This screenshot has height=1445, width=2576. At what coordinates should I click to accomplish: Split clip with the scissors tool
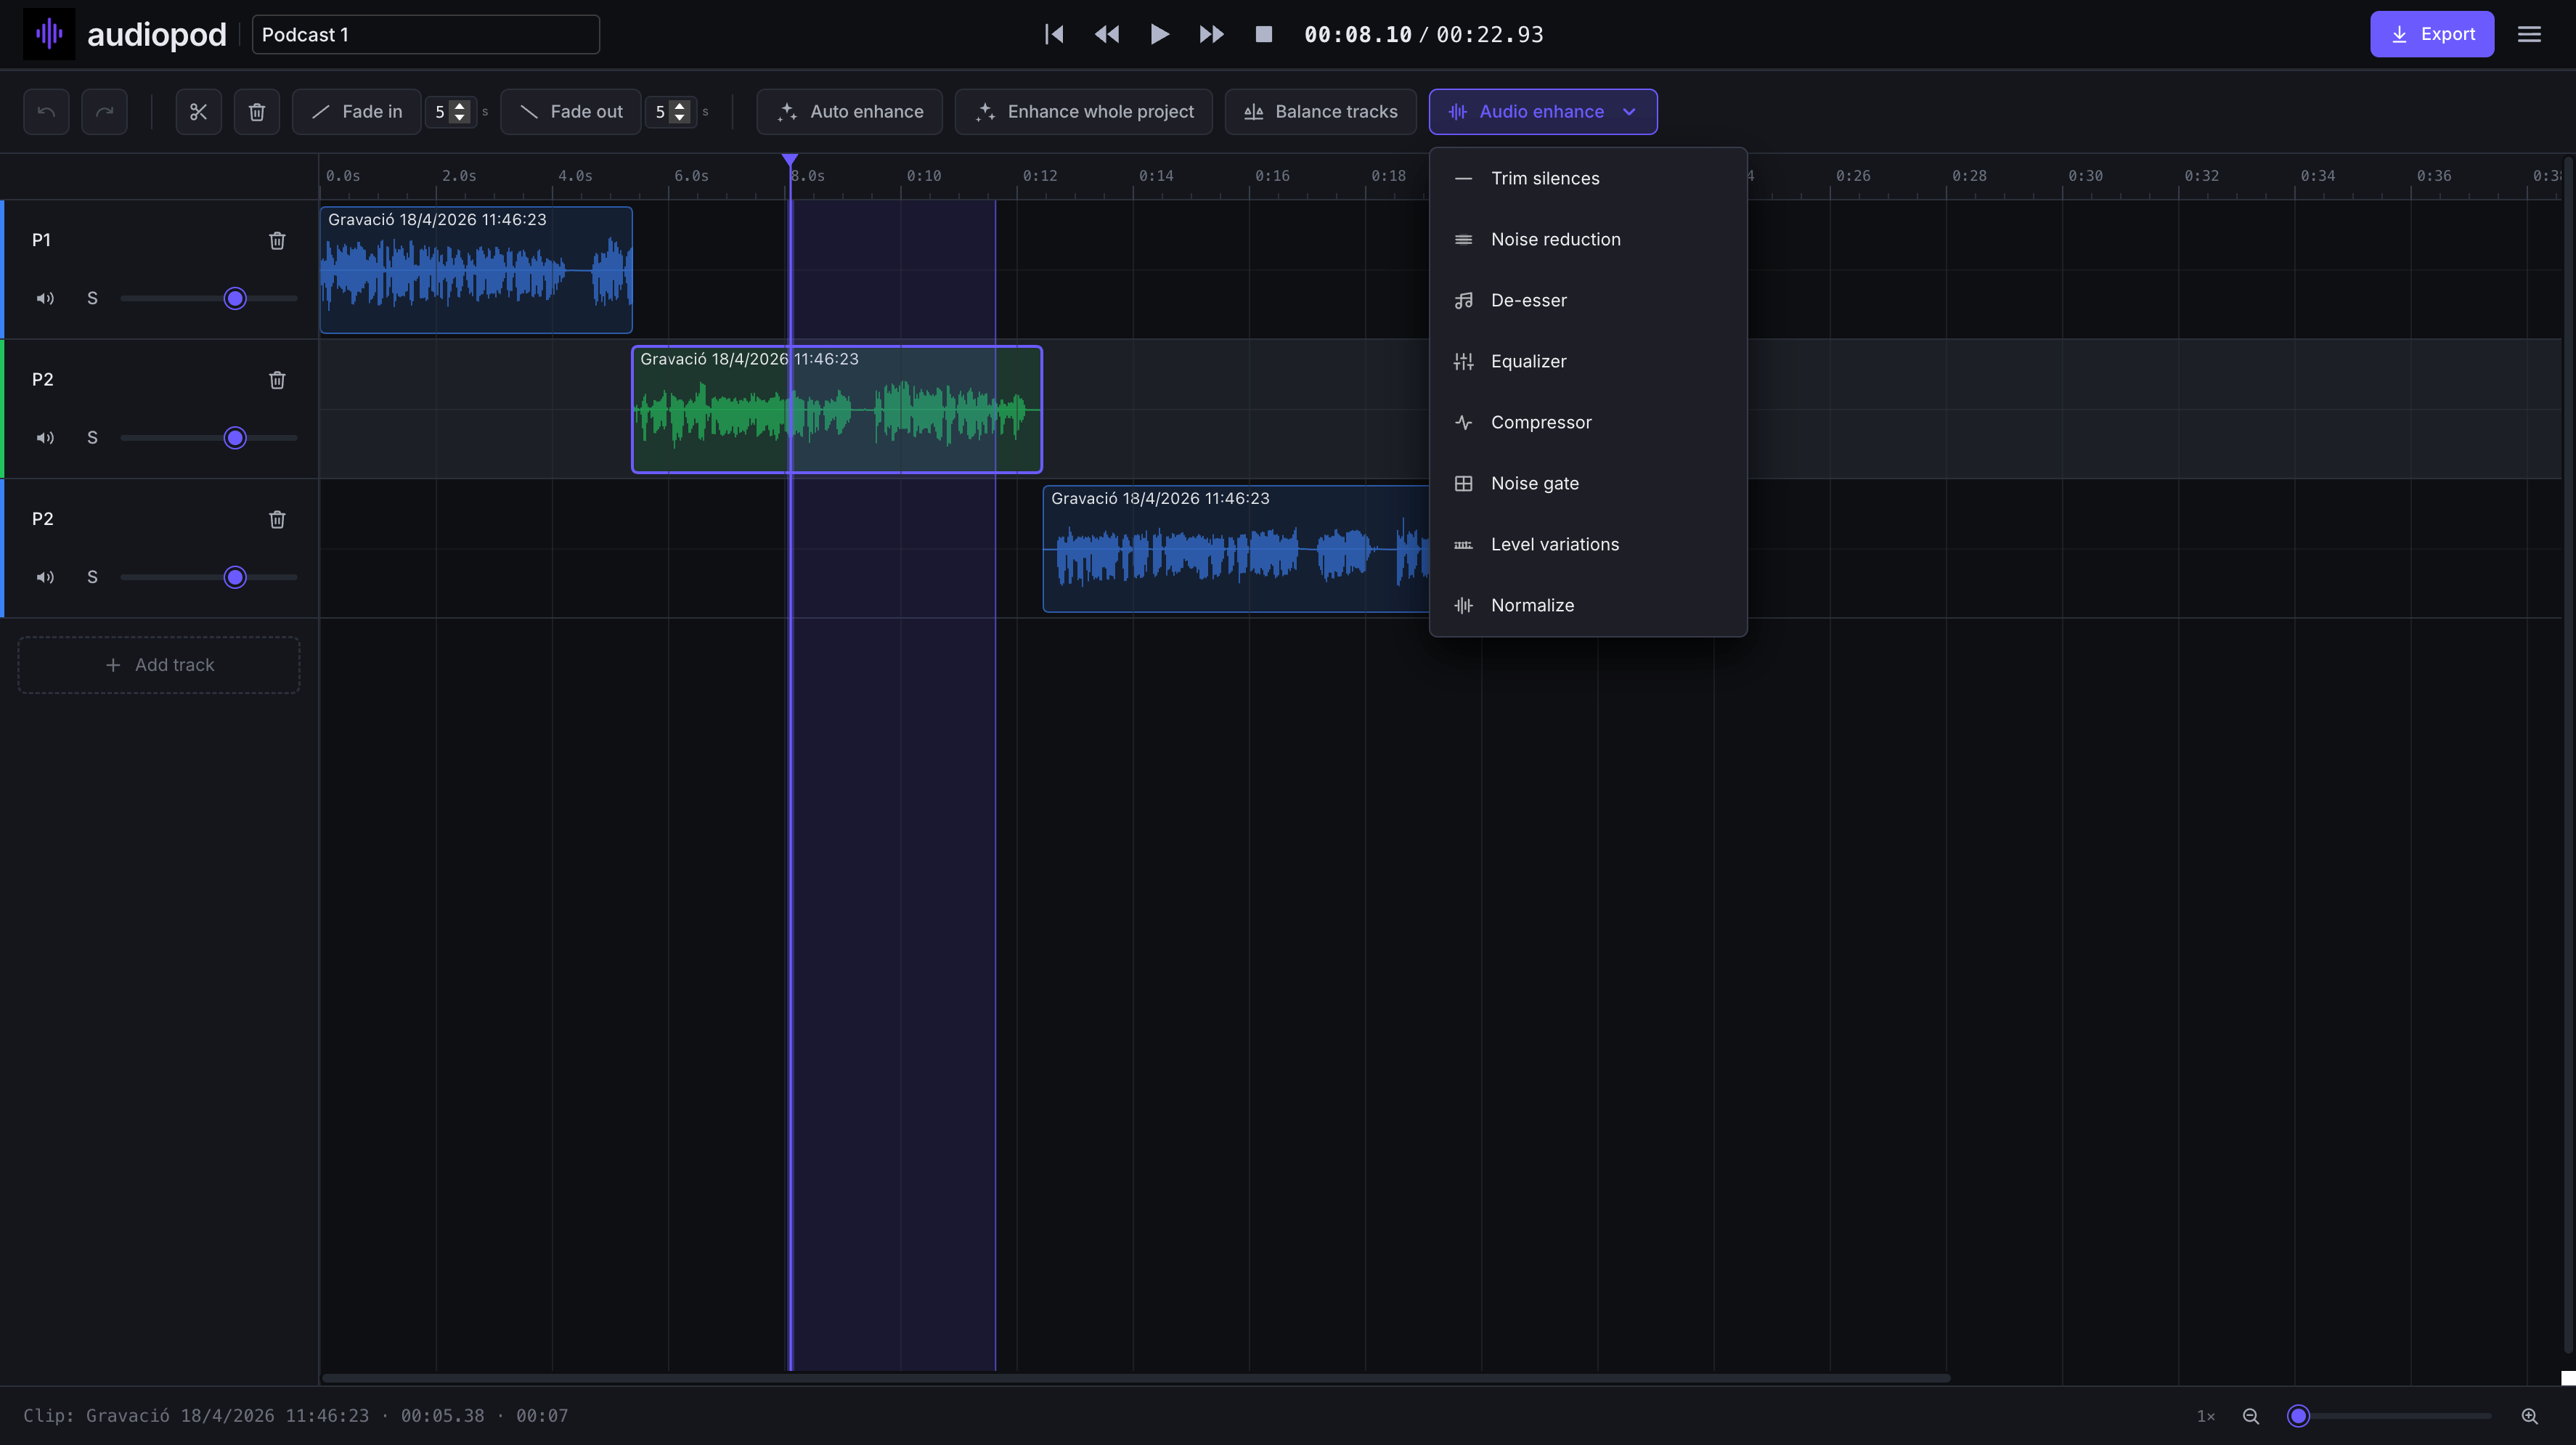tap(198, 111)
